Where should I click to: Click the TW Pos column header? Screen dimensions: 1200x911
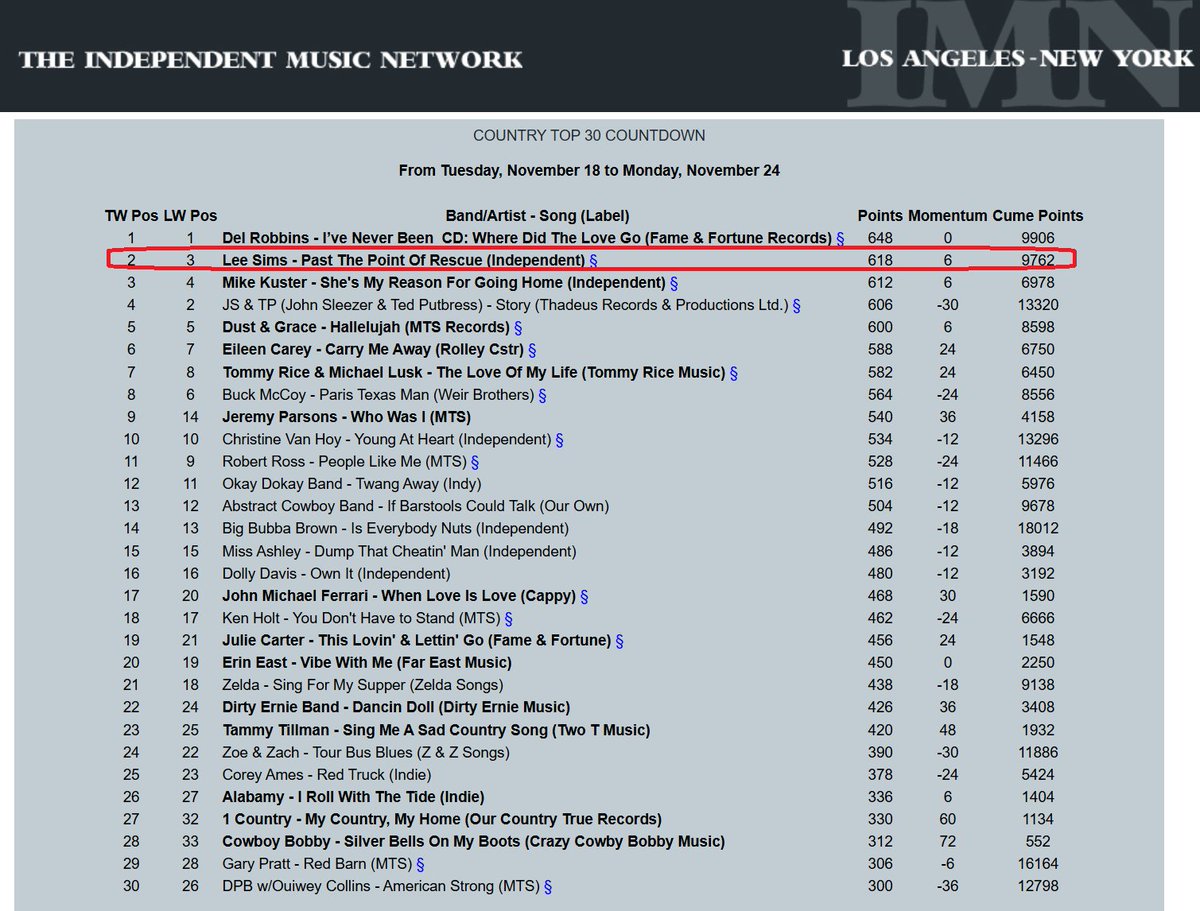(132, 215)
